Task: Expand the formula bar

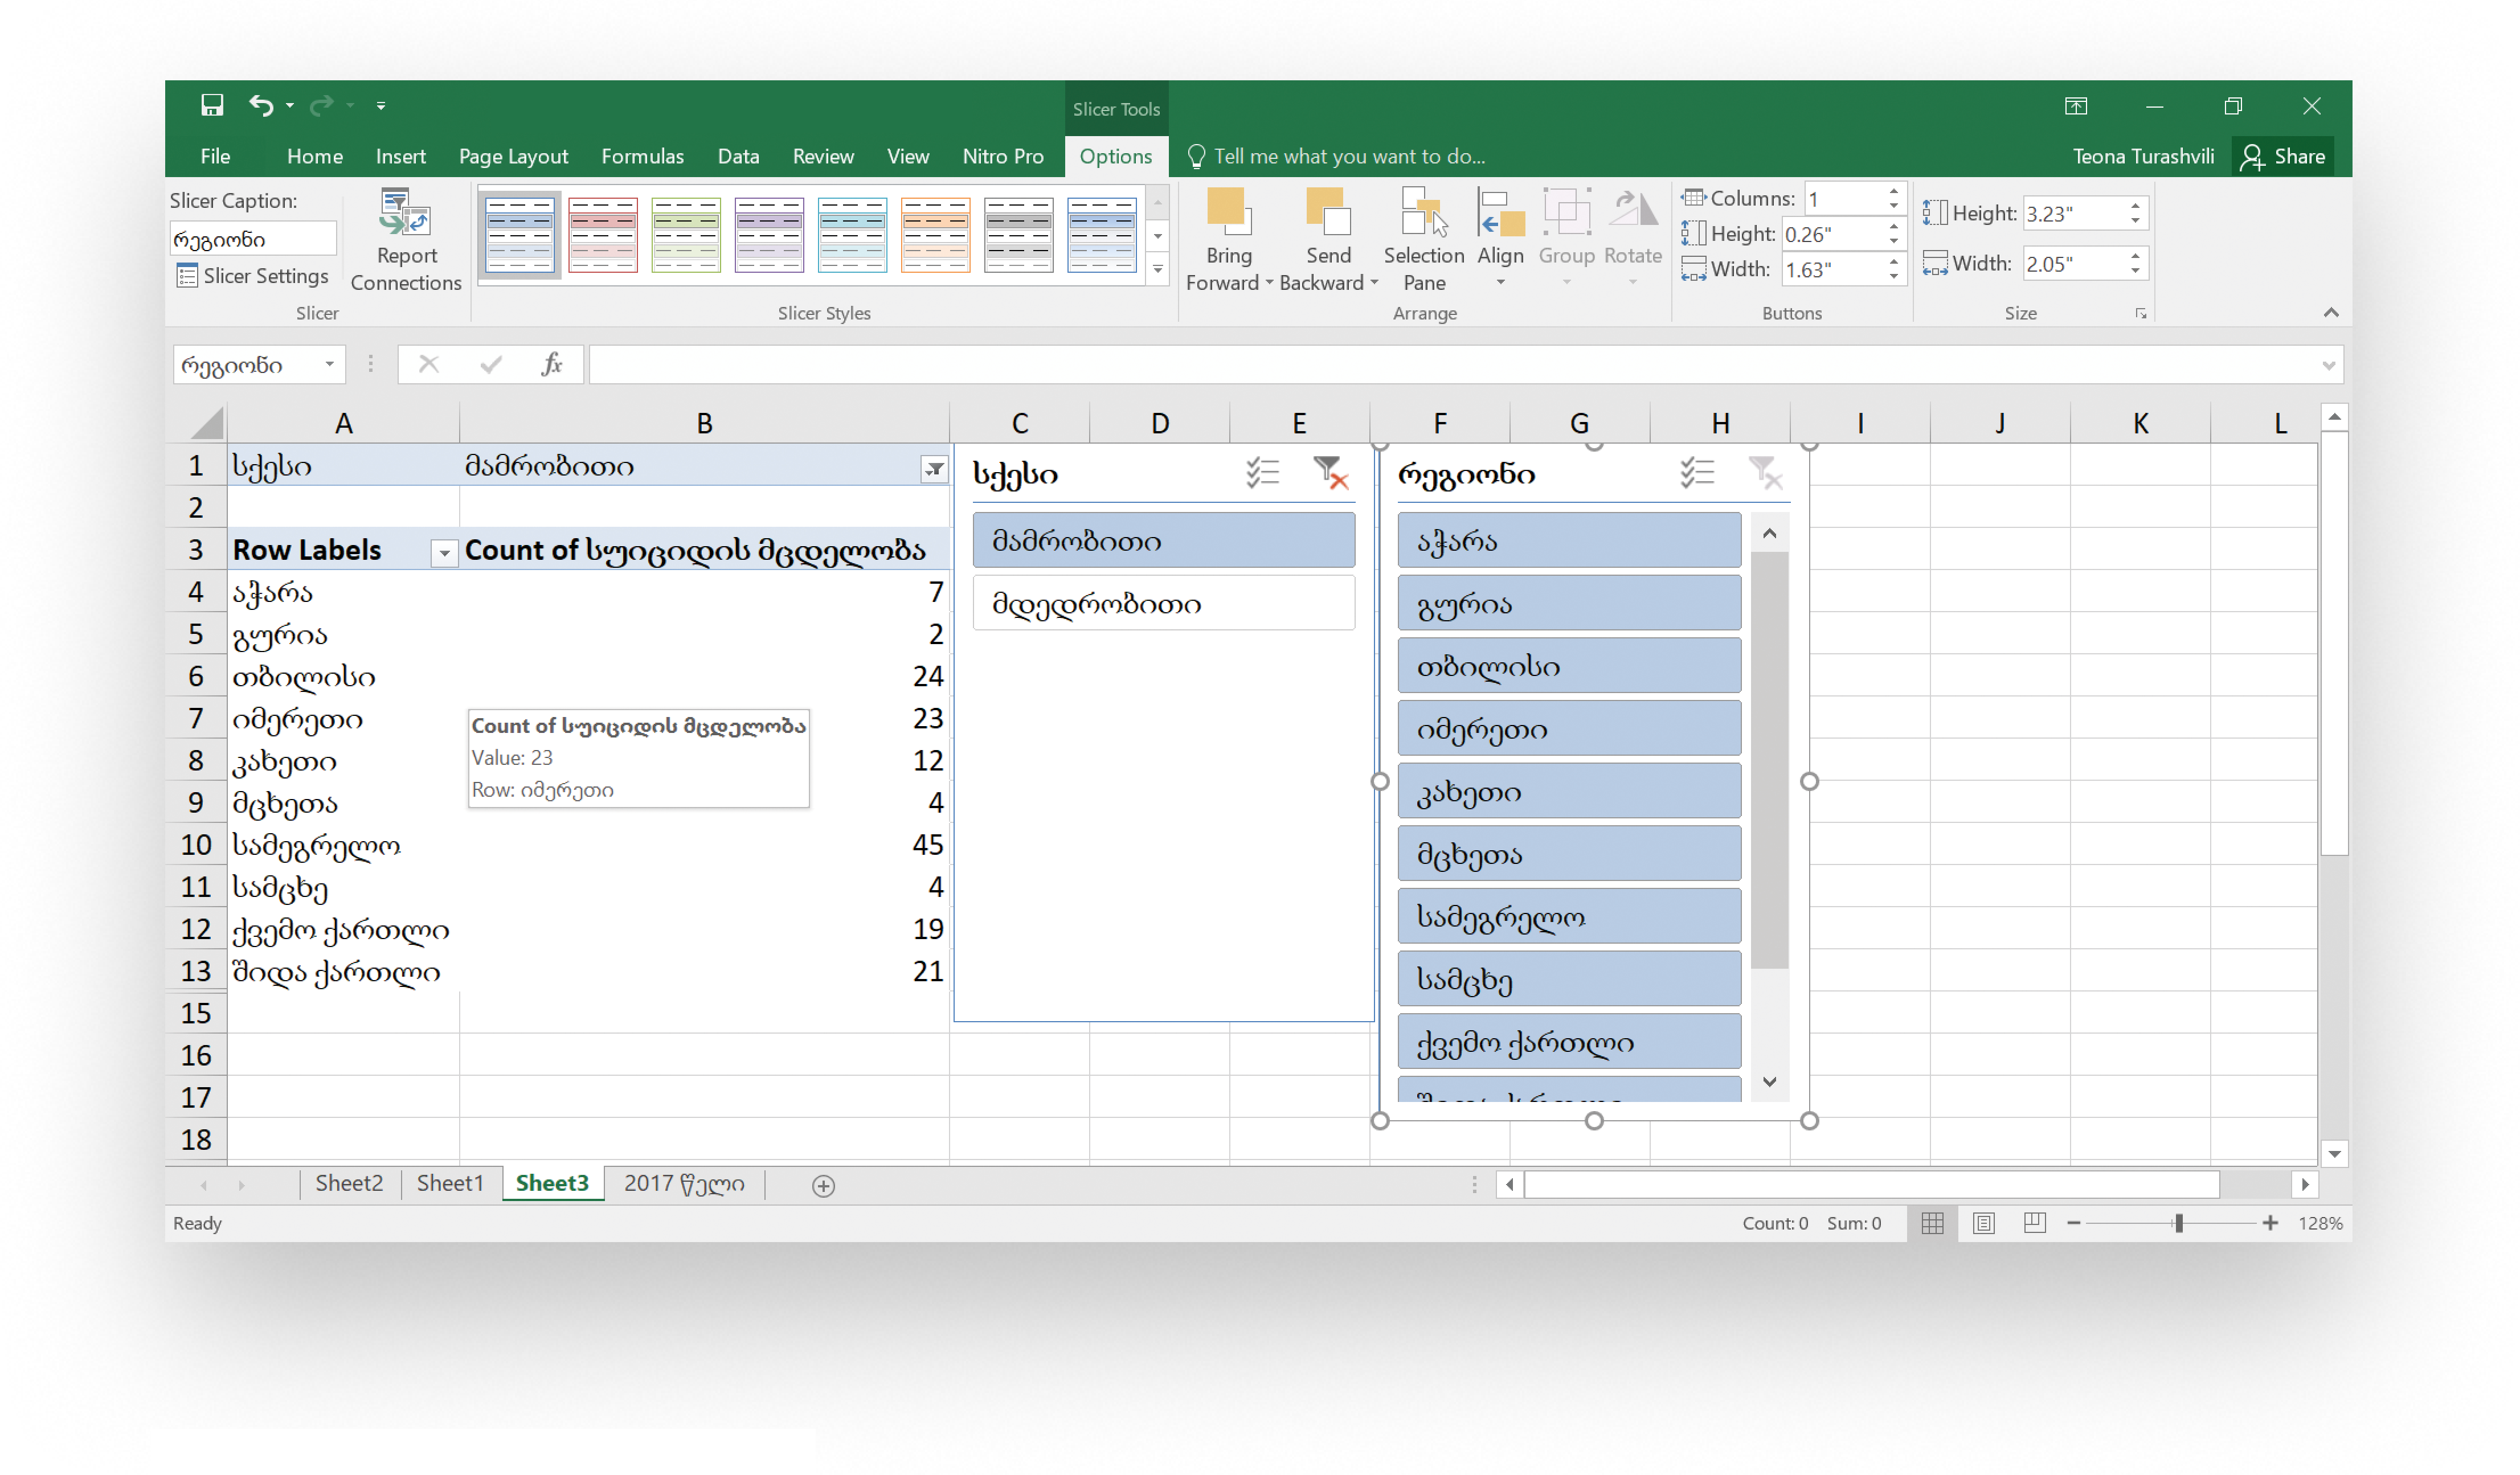Action: pyautogui.click(x=2329, y=365)
